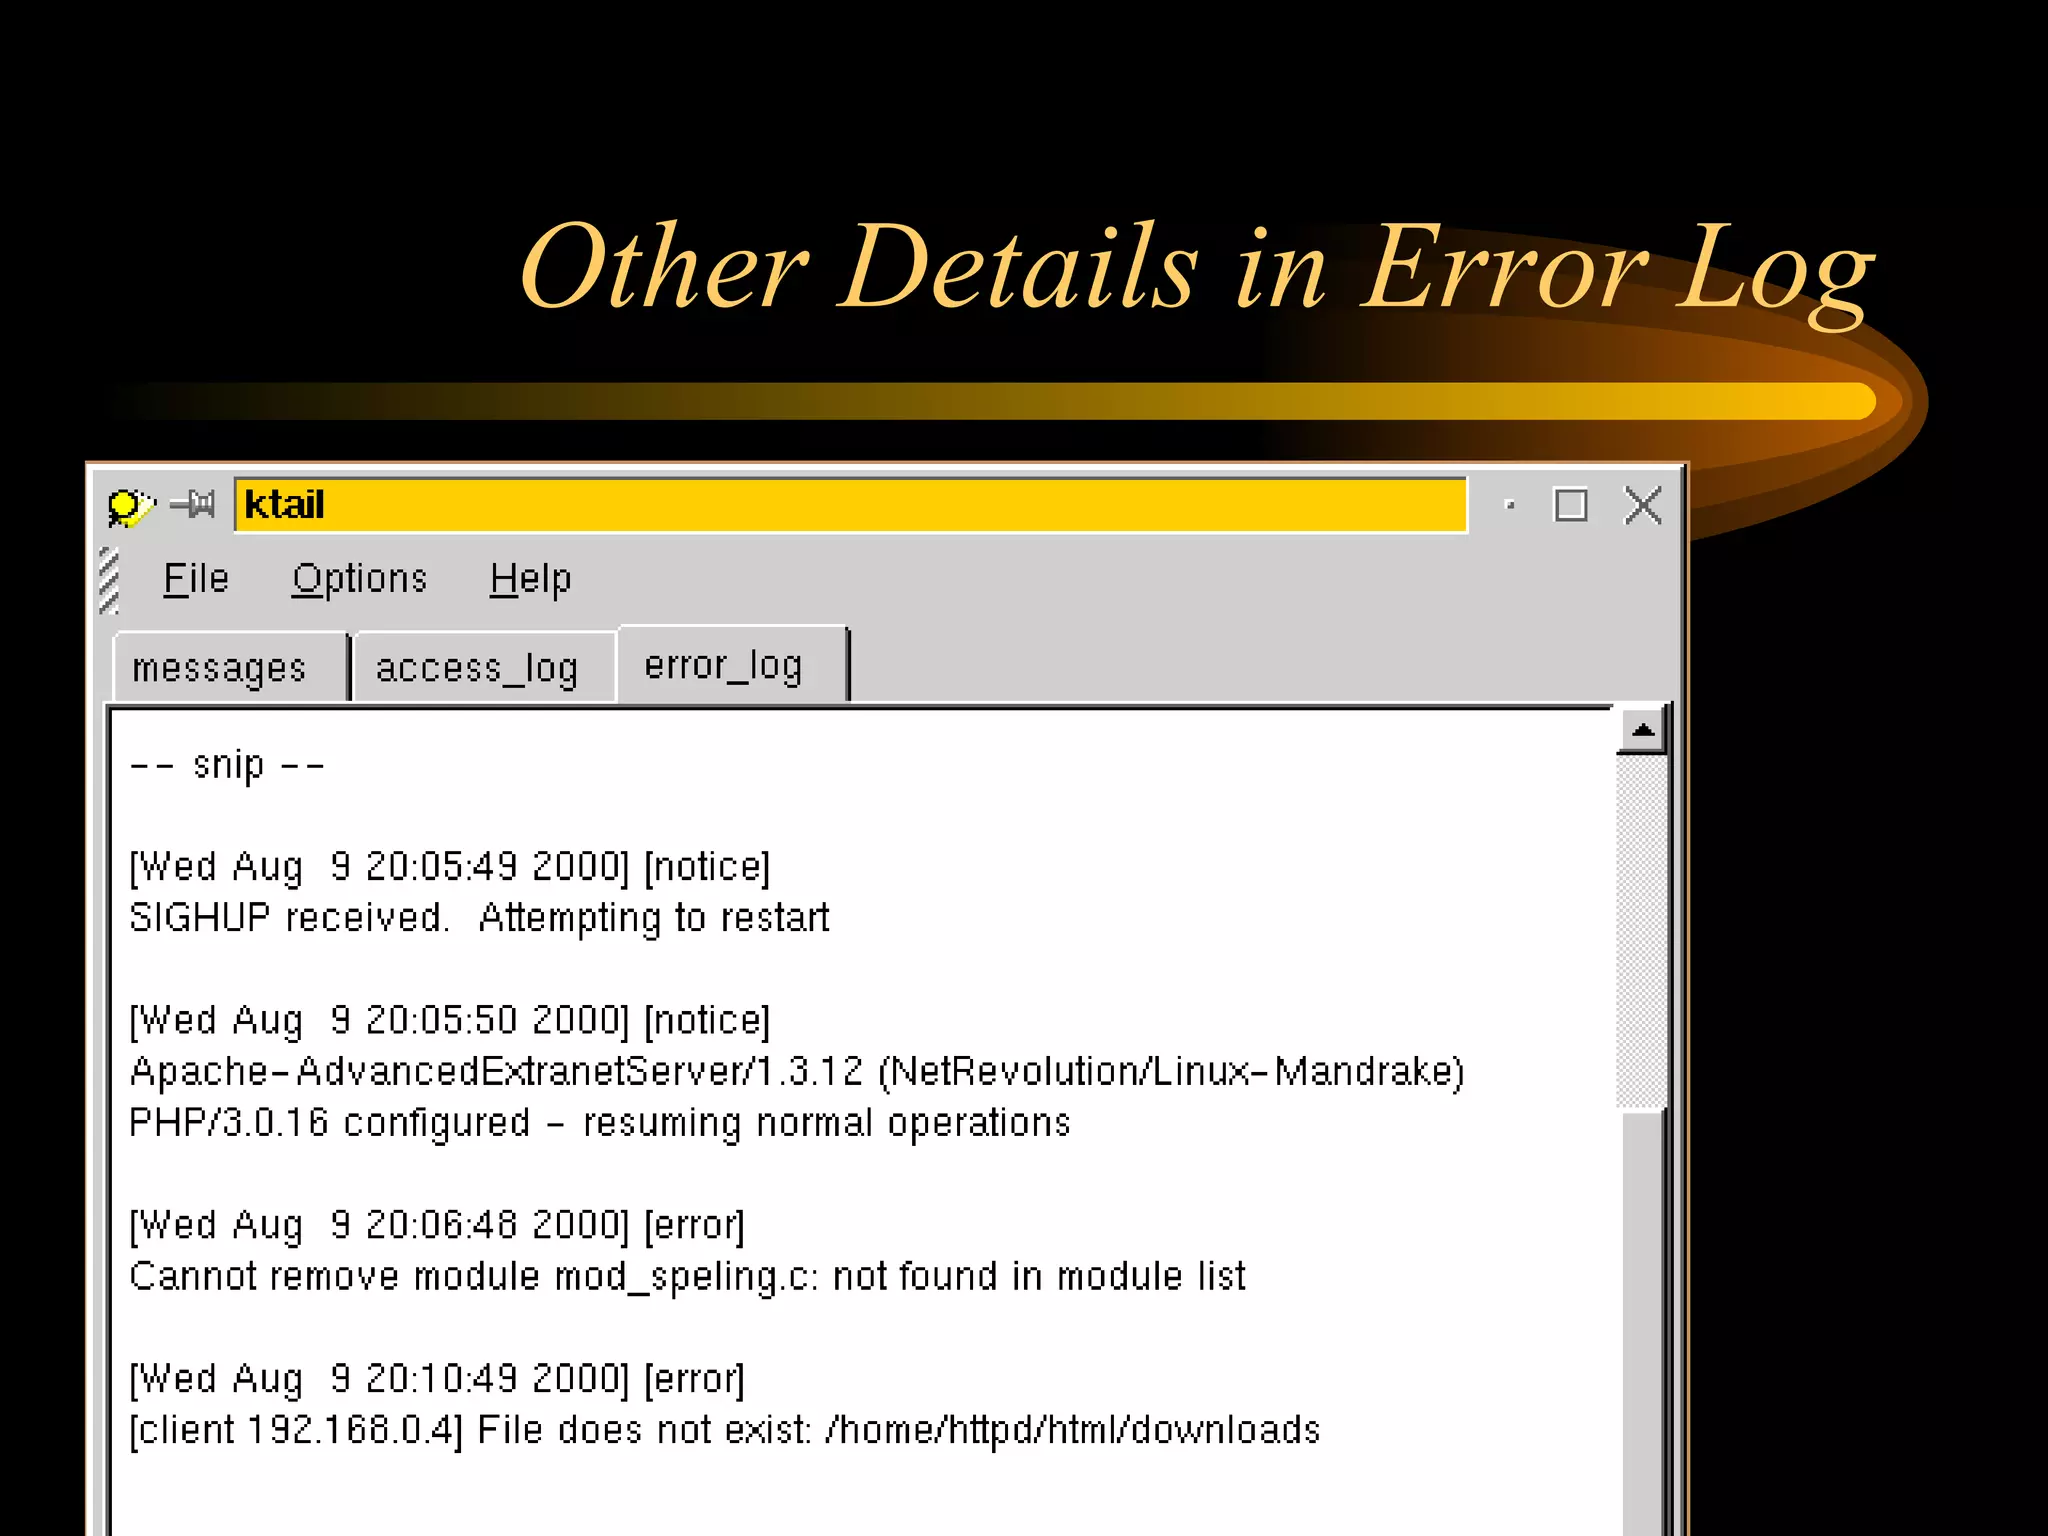The width and height of the screenshot is (2048, 1536).
Task: Click the '20:05:50 2000] [notice]' timestamp line
Action: point(450,1021)
